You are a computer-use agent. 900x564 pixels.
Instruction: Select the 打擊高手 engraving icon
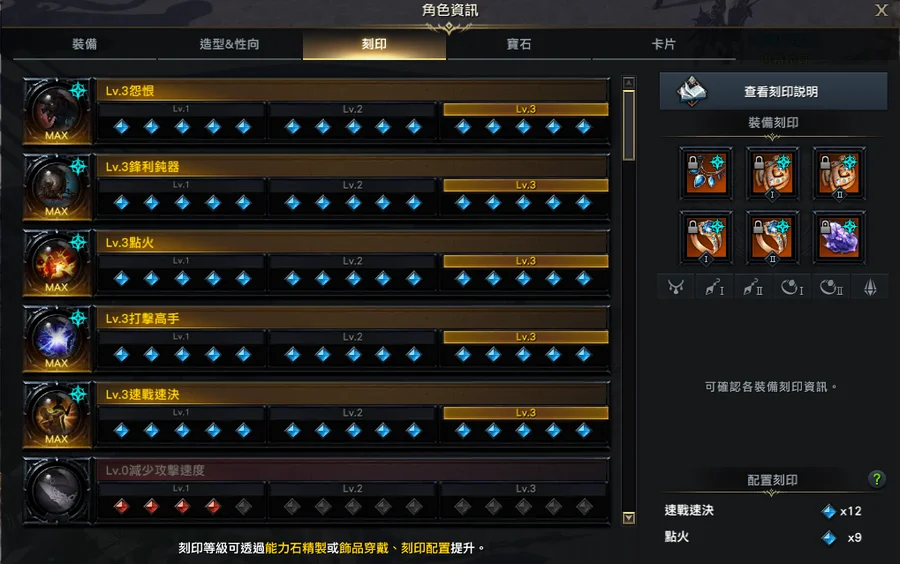click(57, 339)
